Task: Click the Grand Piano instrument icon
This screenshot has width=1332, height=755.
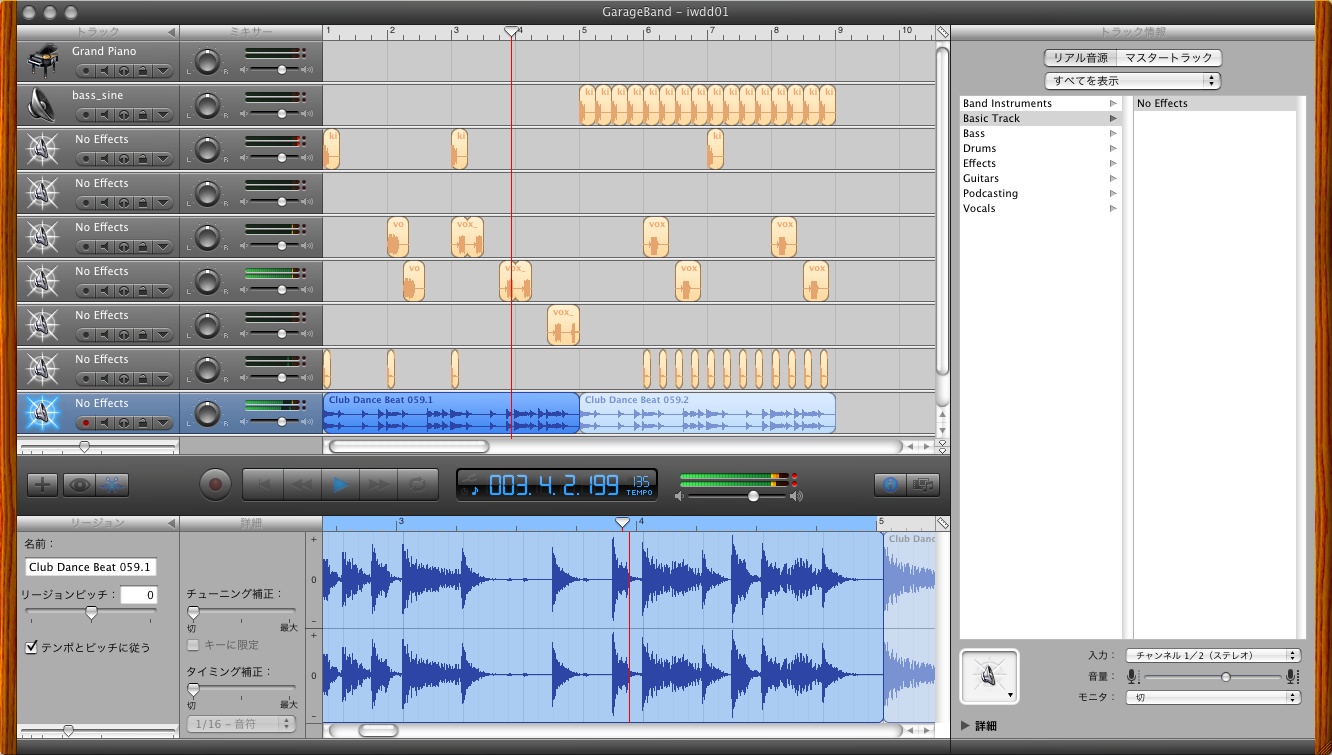Action: point(42,61)
